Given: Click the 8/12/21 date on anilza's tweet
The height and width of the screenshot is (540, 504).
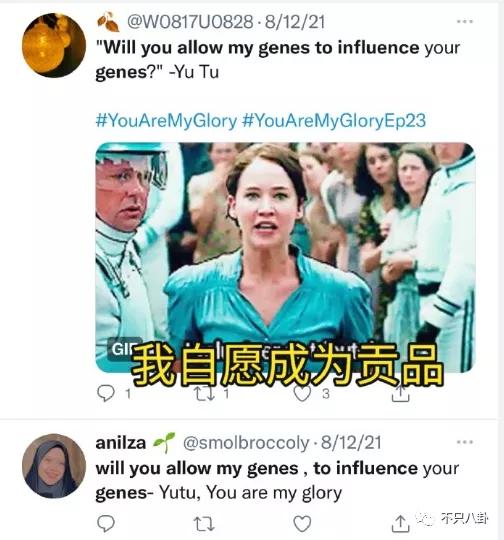Looking at the screenshot, I should click(x=351, y=443).
